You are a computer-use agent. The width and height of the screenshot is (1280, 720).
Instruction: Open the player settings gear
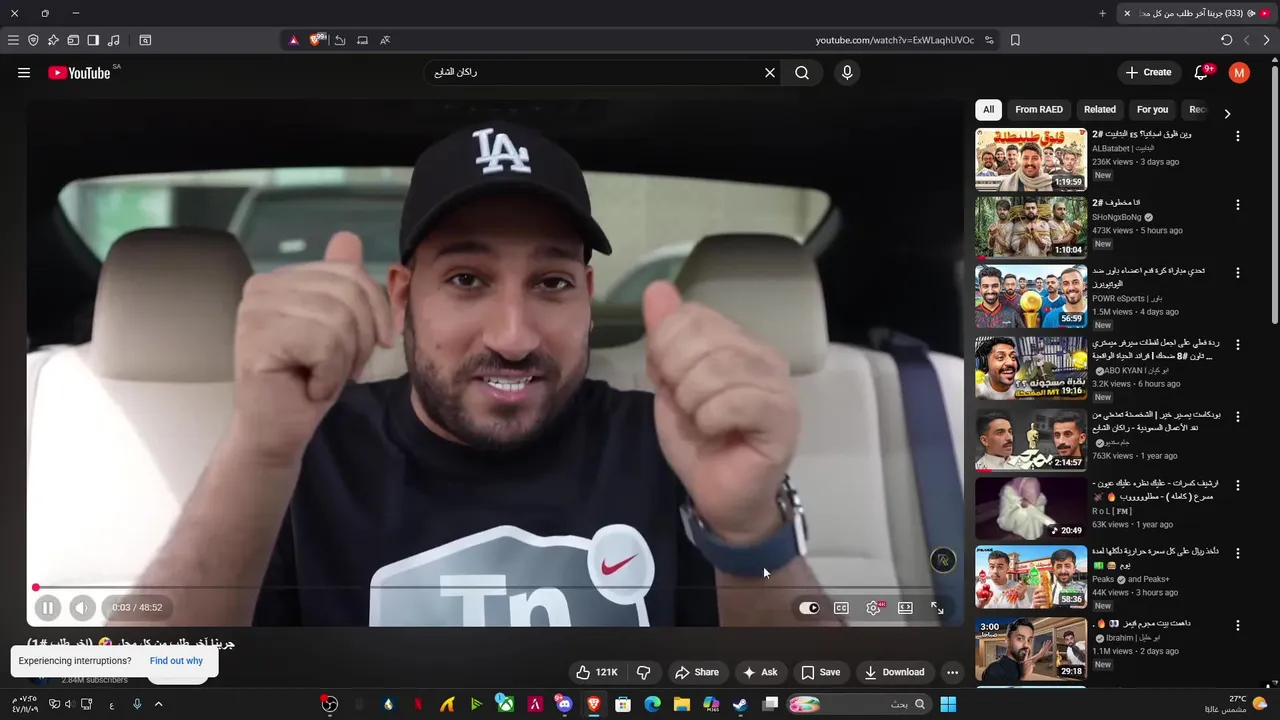point(874,608)
